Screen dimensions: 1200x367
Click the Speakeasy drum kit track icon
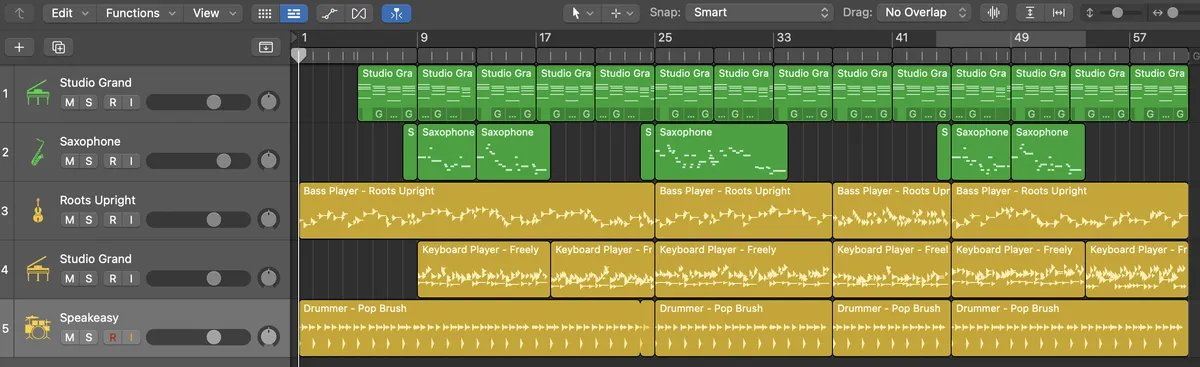click(37, 328)
